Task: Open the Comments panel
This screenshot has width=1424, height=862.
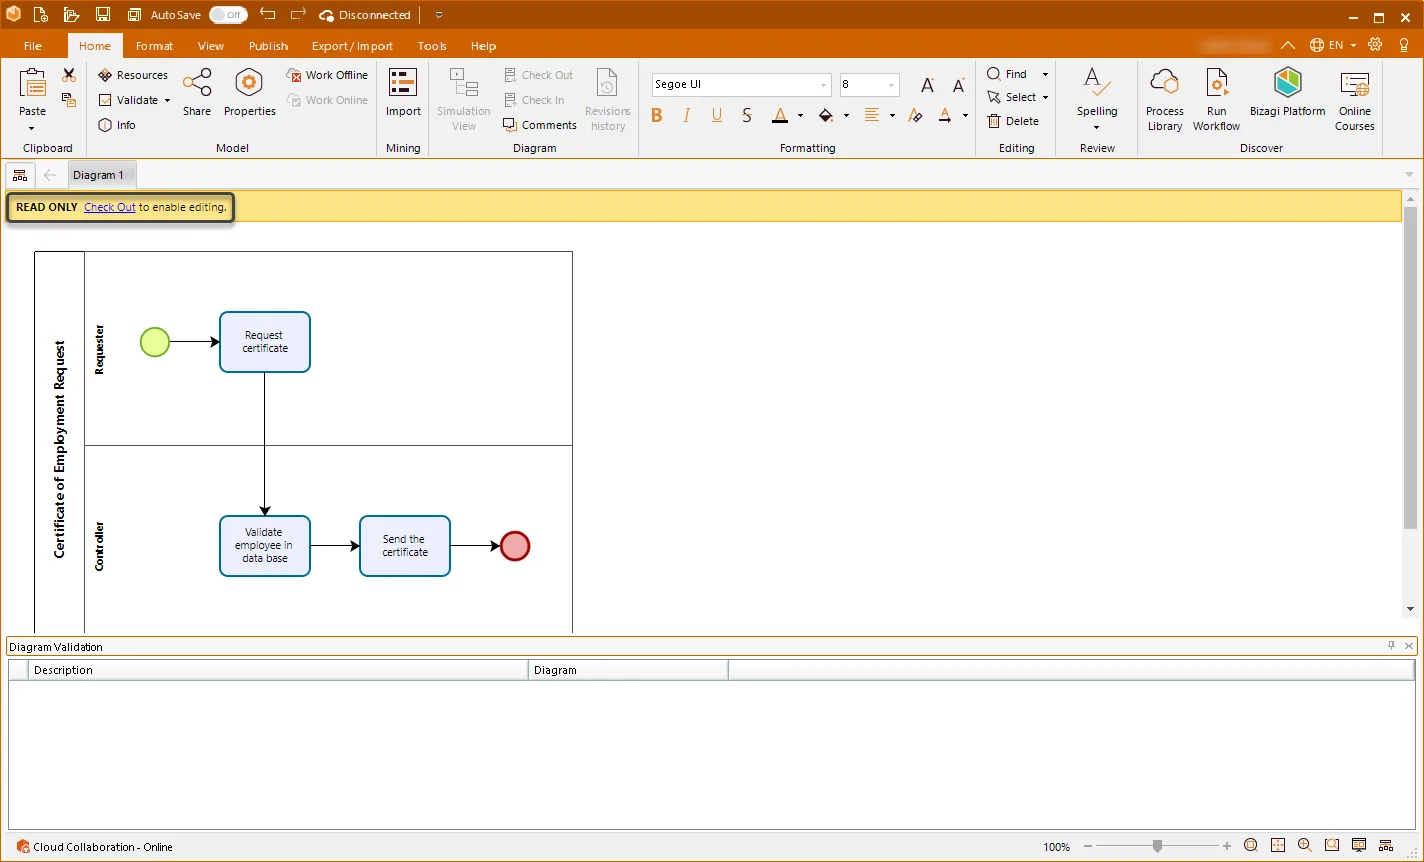Action: 540,125
